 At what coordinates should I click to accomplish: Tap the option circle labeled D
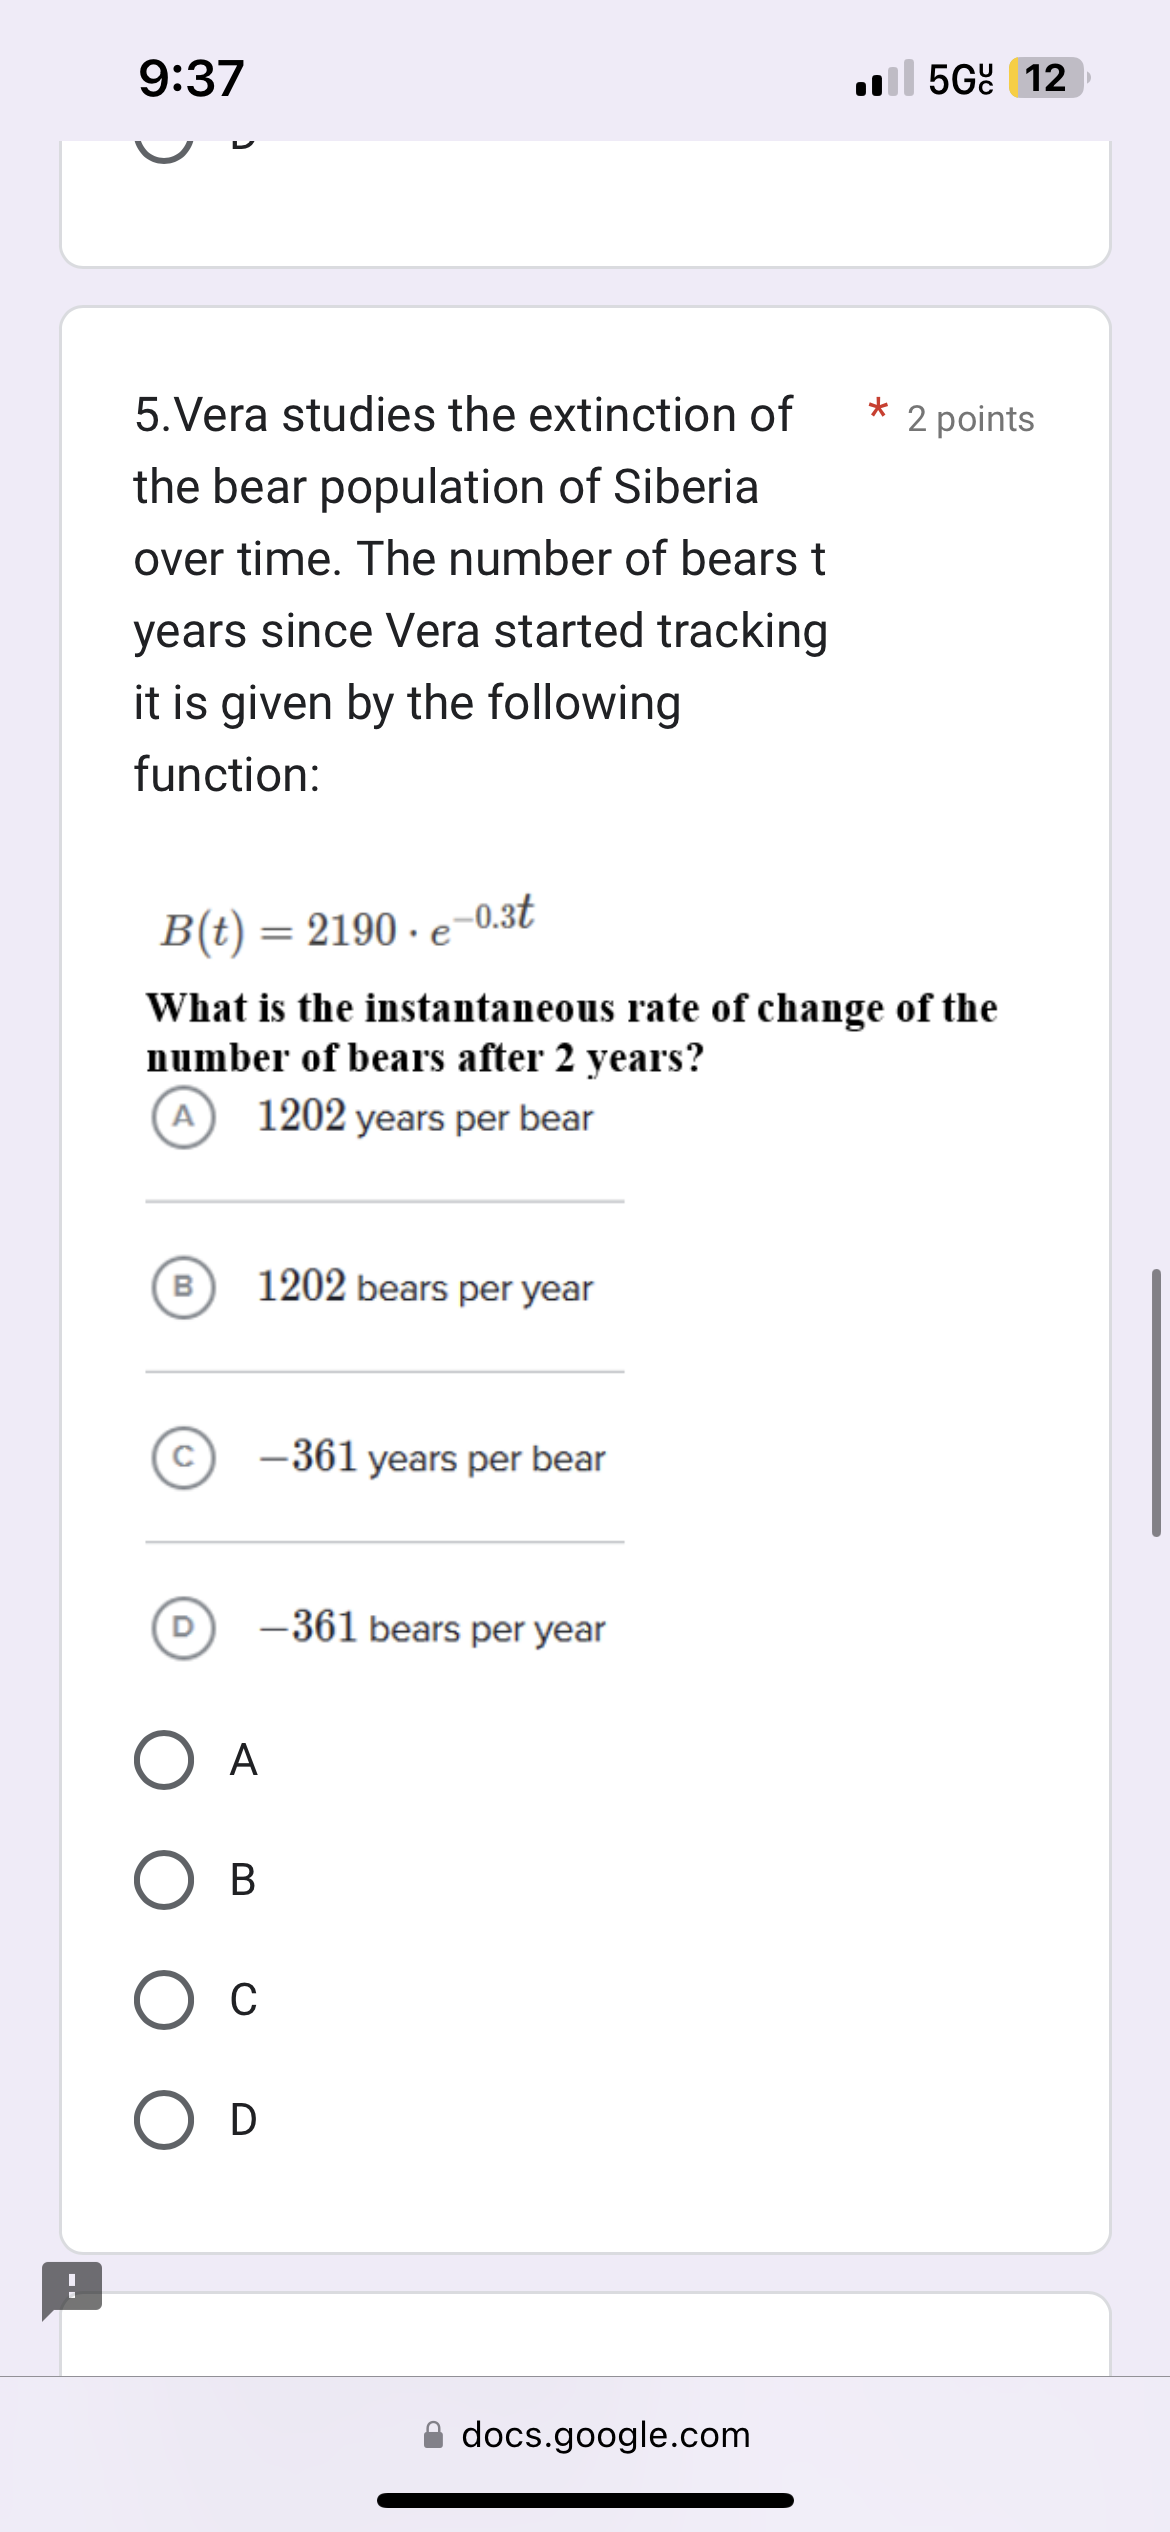point(183,1628)
